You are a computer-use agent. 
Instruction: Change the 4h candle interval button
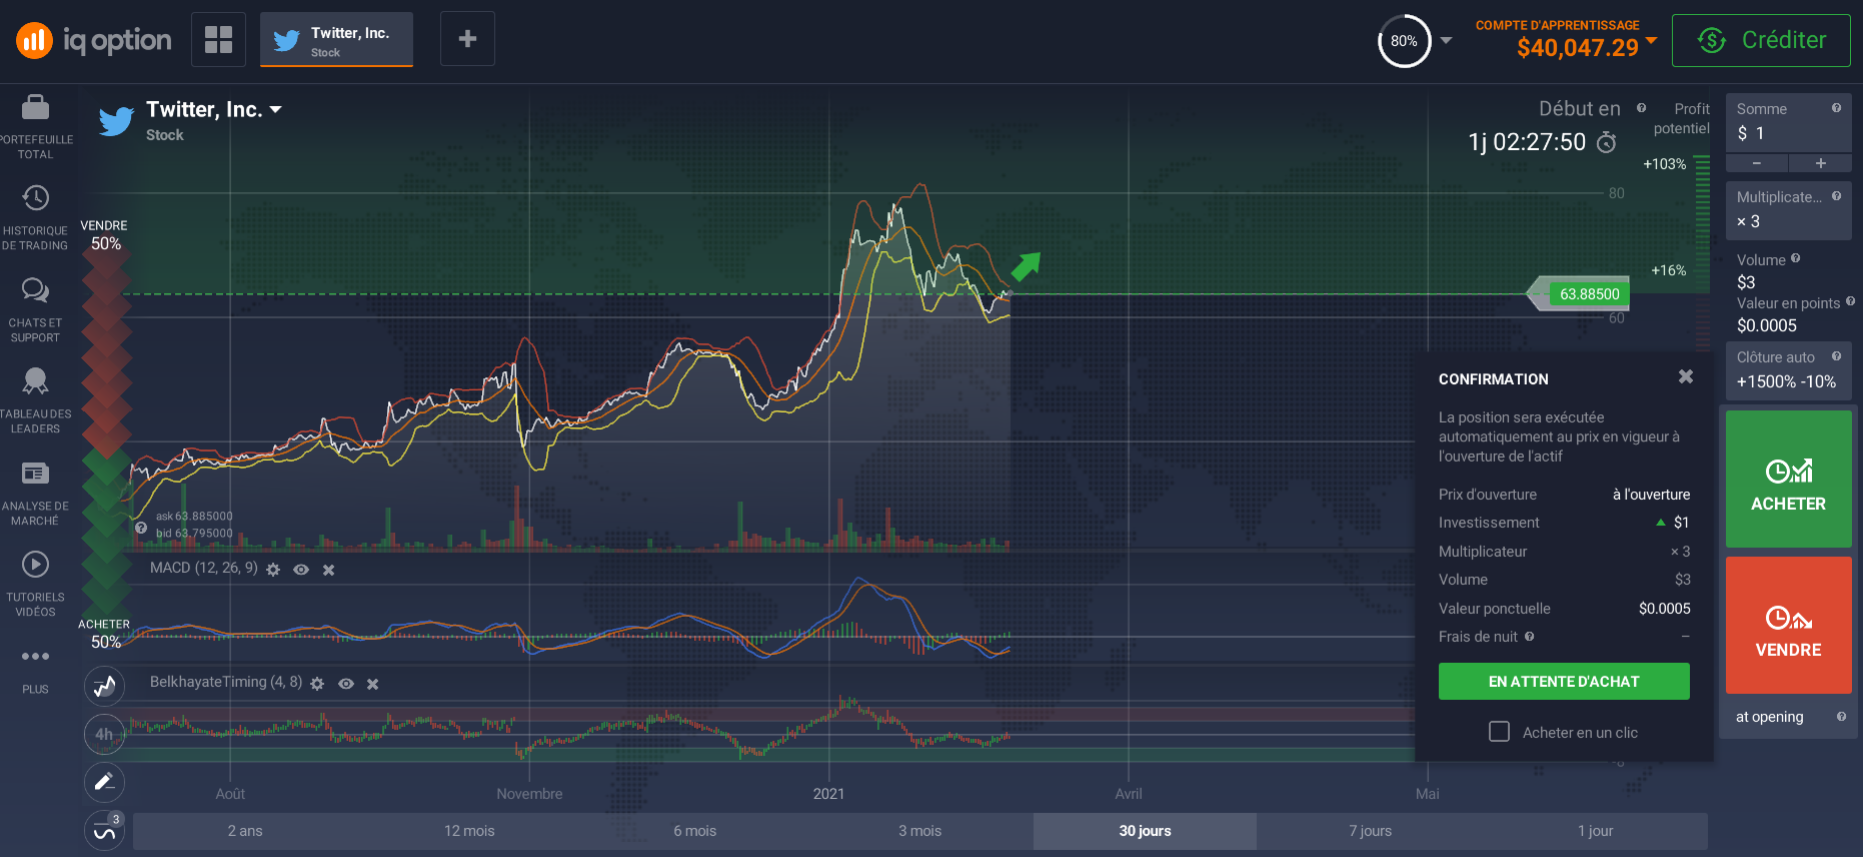[104, 734]
